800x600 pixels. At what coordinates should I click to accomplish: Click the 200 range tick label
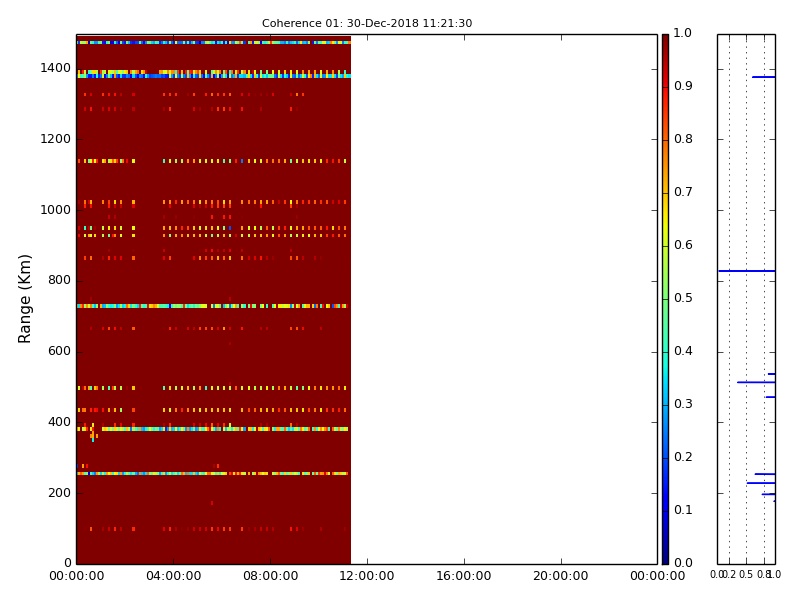point(59,493)
